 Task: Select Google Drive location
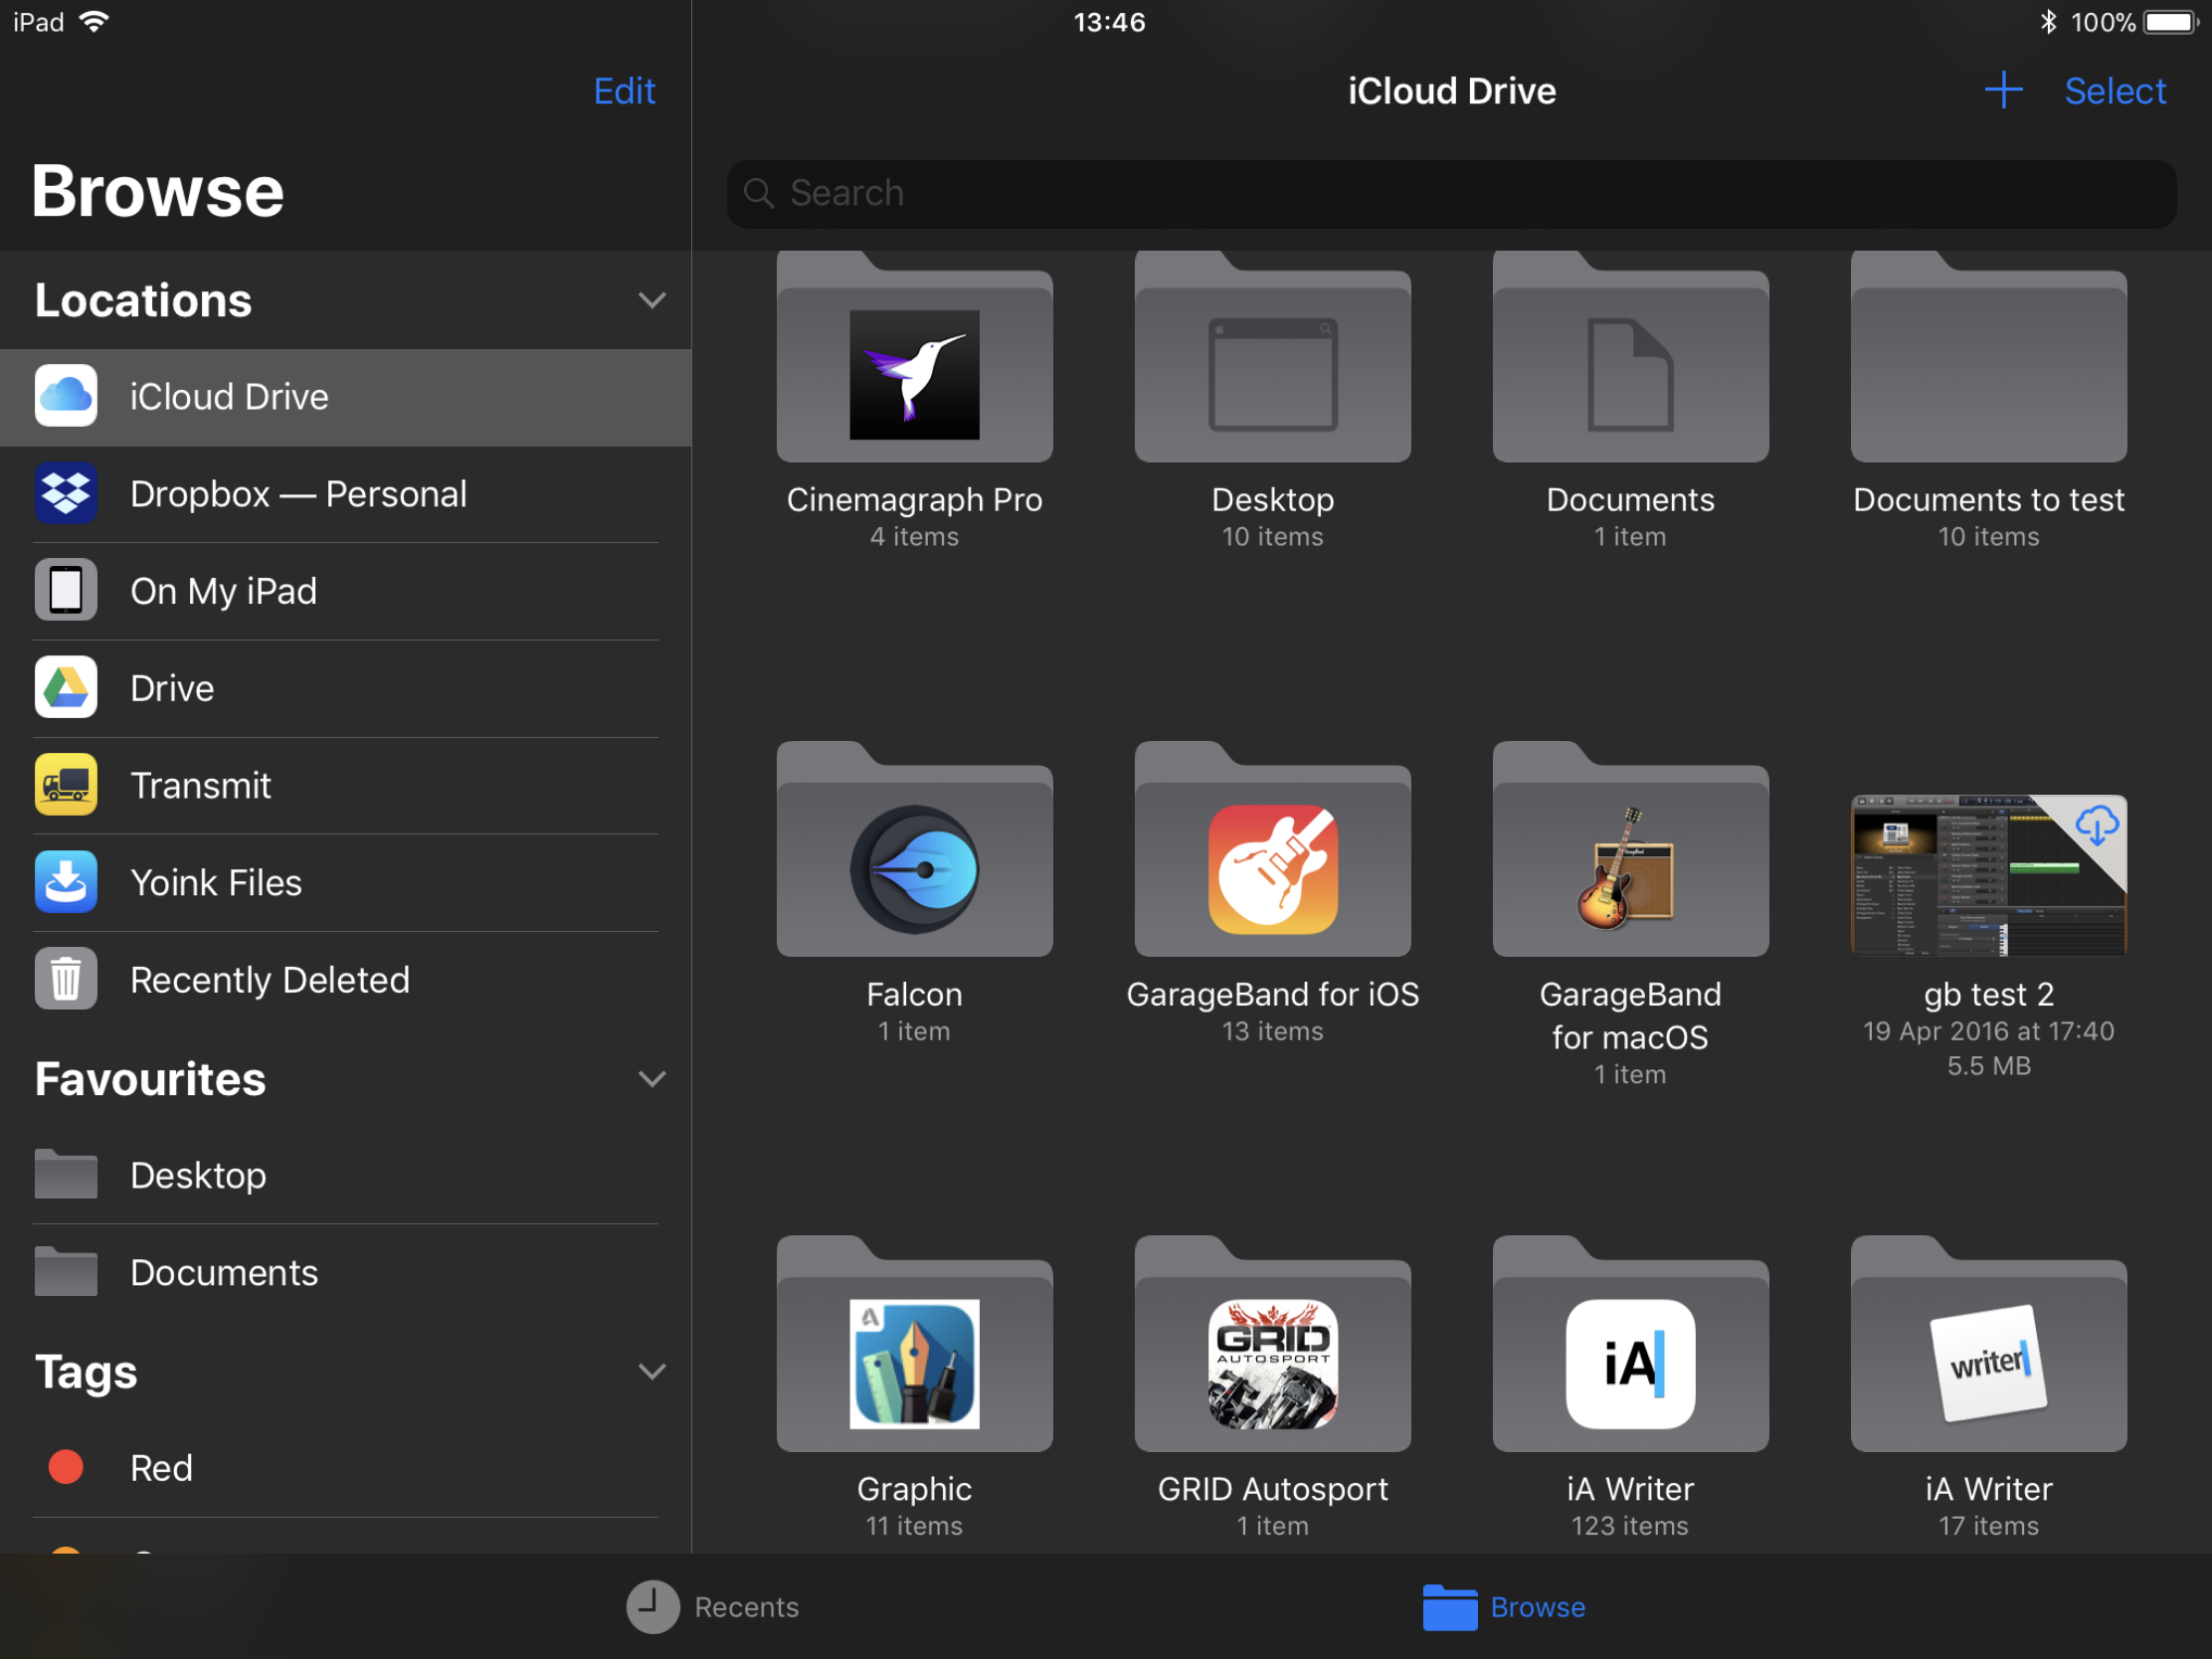pyautogui.click(x=345, y=688)
